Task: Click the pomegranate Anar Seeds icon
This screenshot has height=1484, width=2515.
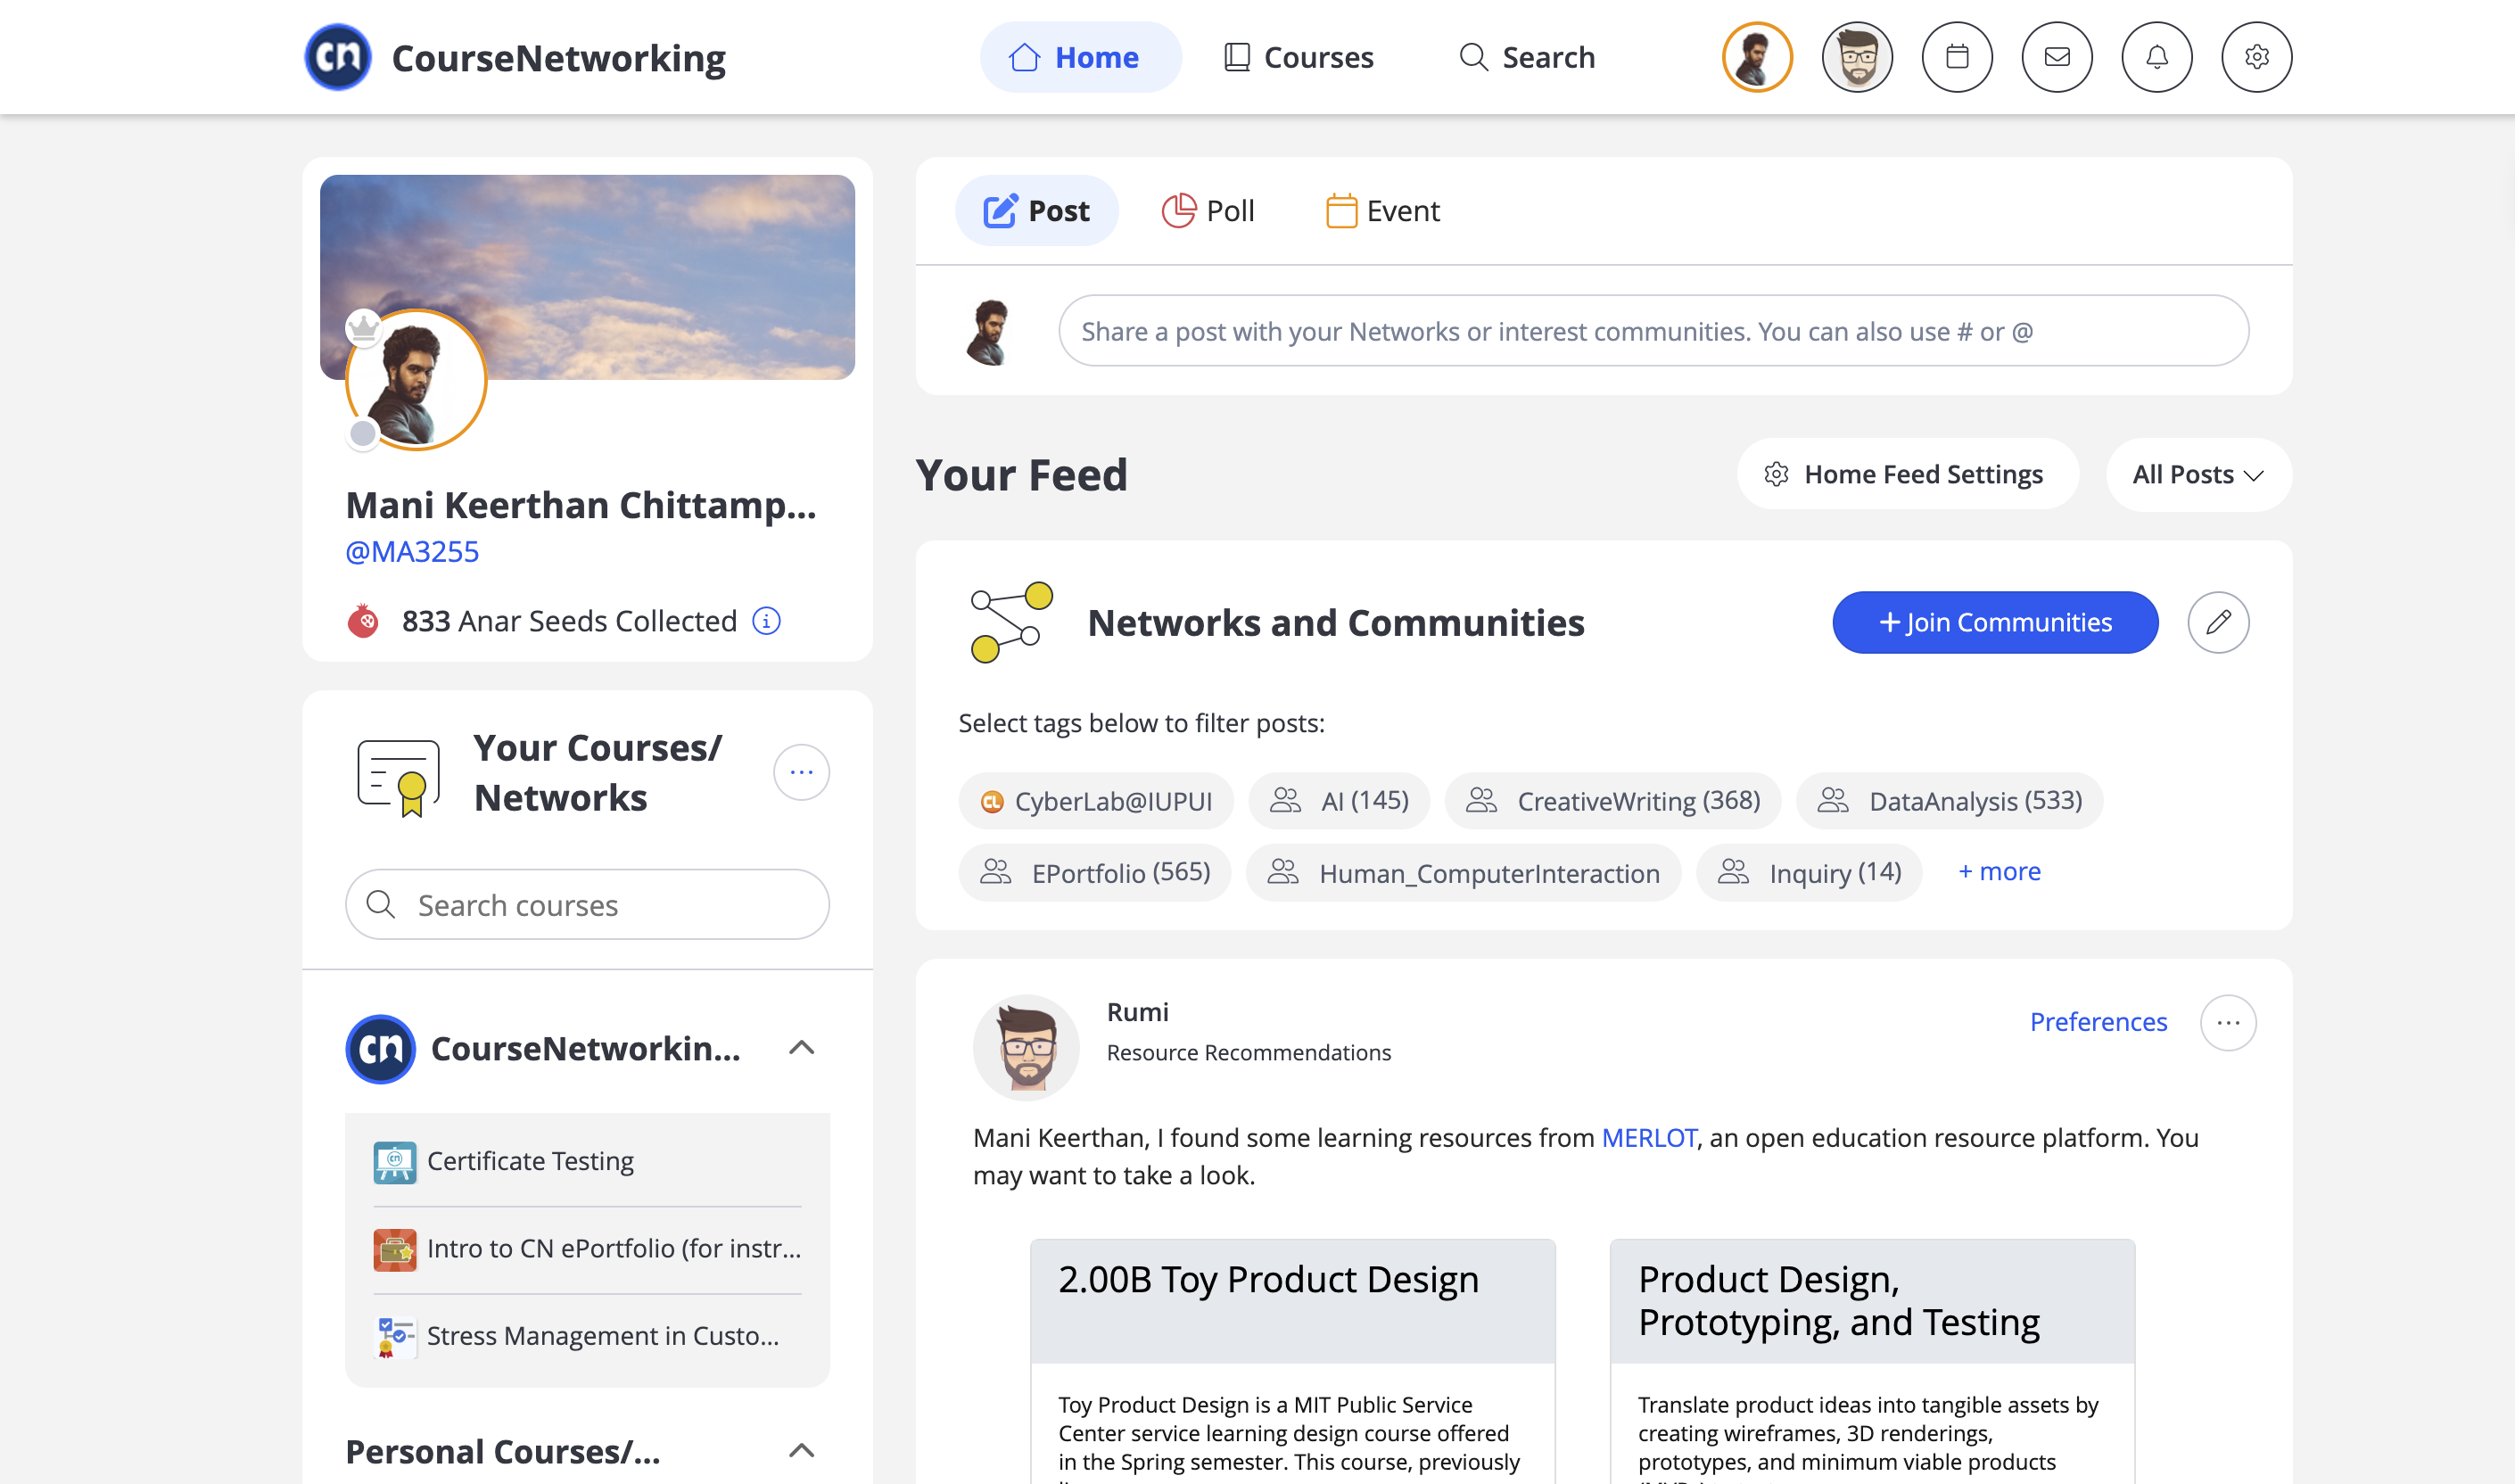Action: point(363,621)
